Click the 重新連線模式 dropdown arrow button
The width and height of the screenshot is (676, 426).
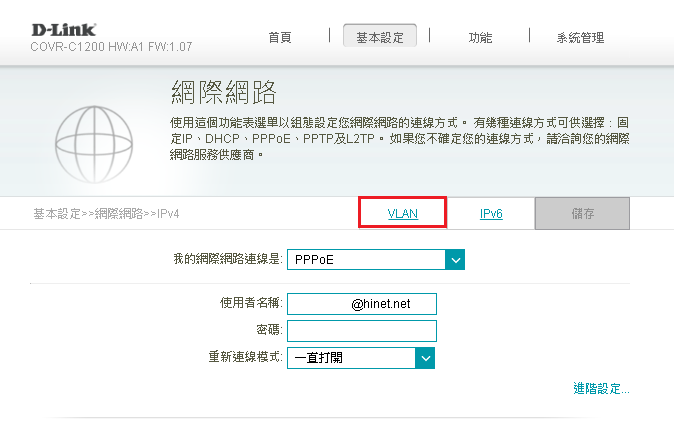tap(425, 357)
